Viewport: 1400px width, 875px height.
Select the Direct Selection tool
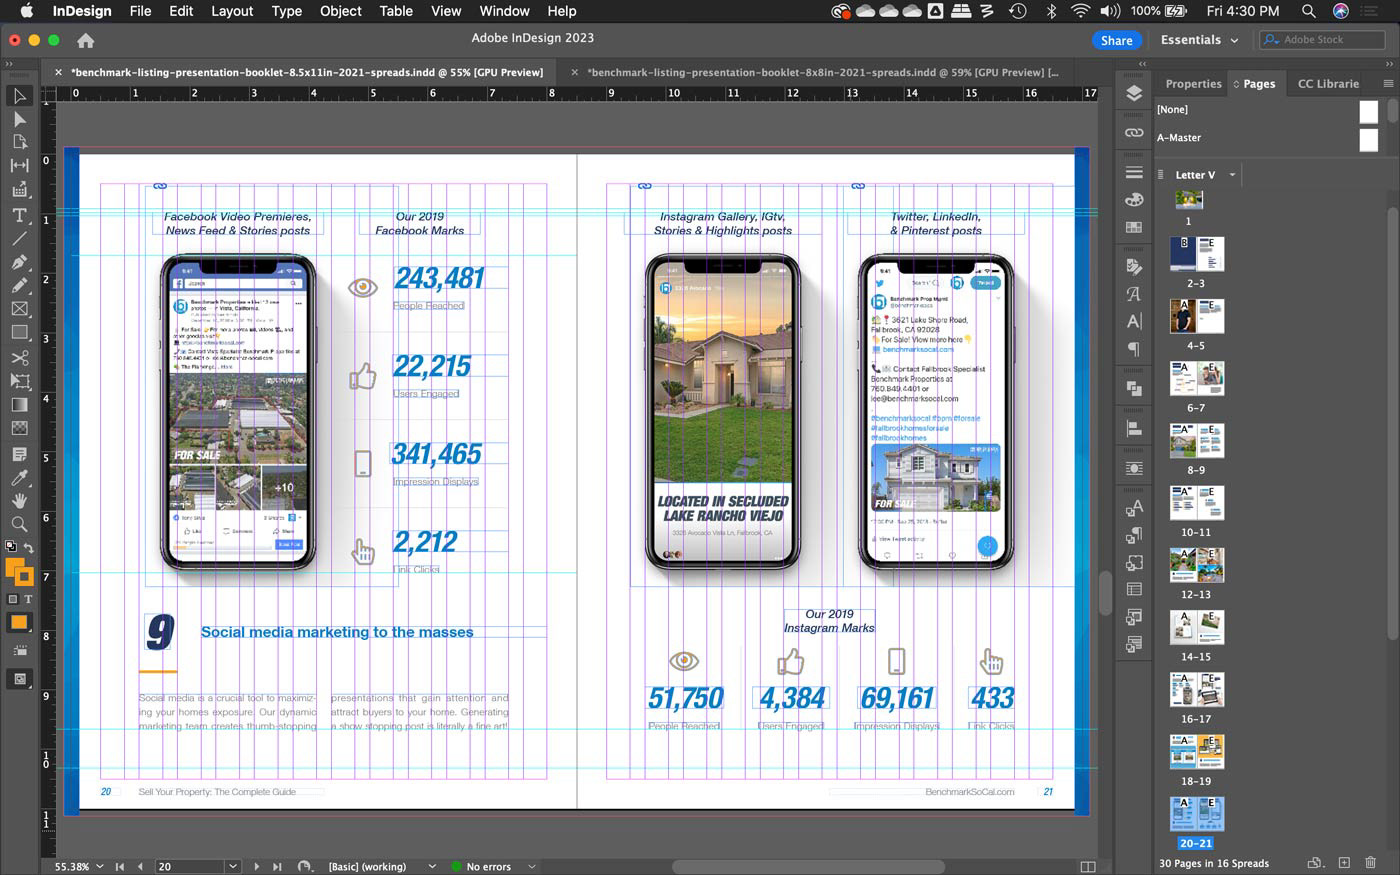(19, 119)
